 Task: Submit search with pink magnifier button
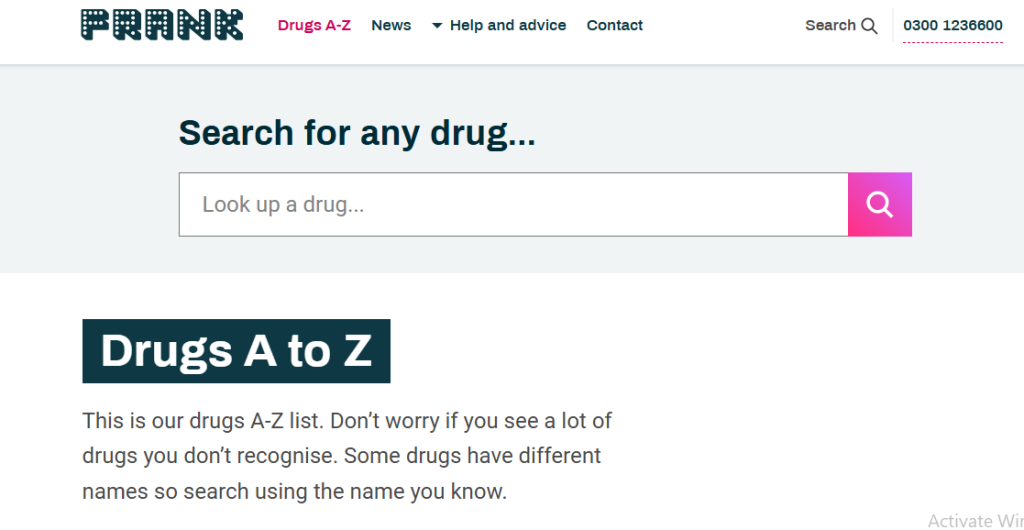[880, 204]
